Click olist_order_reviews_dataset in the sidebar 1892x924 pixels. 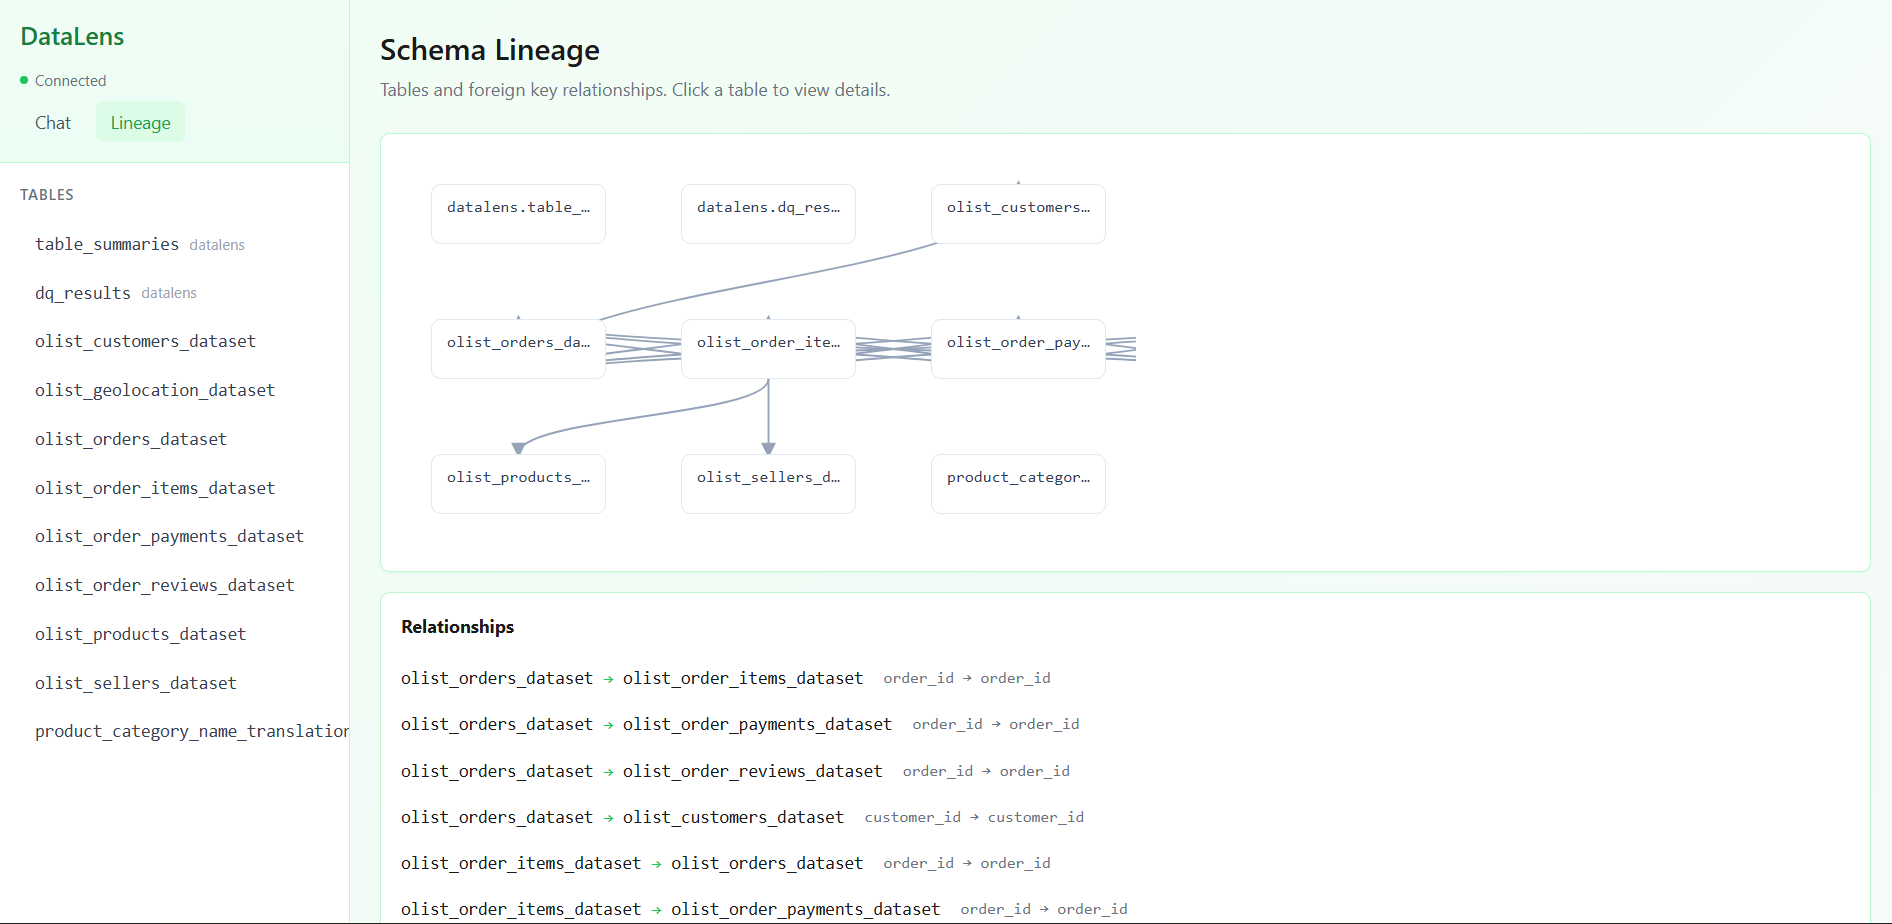pos(164,585)
